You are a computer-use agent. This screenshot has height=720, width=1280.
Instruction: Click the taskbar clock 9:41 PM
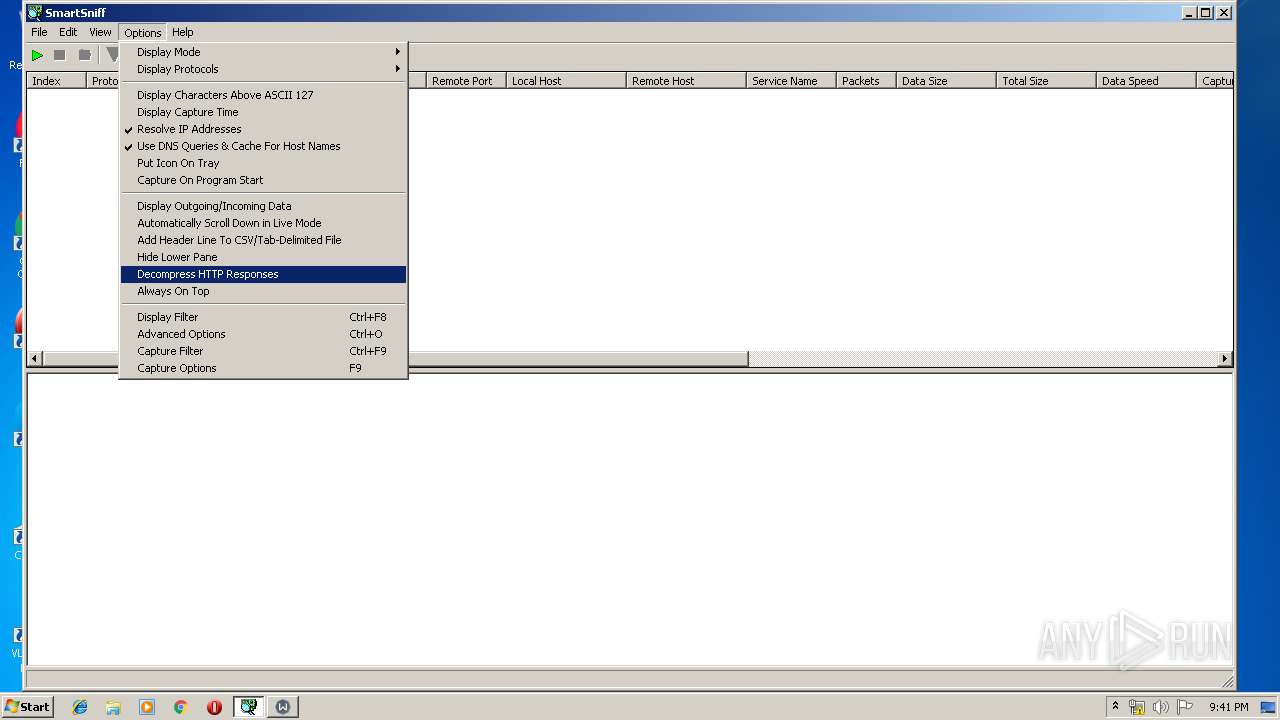tap(1228, 707)
